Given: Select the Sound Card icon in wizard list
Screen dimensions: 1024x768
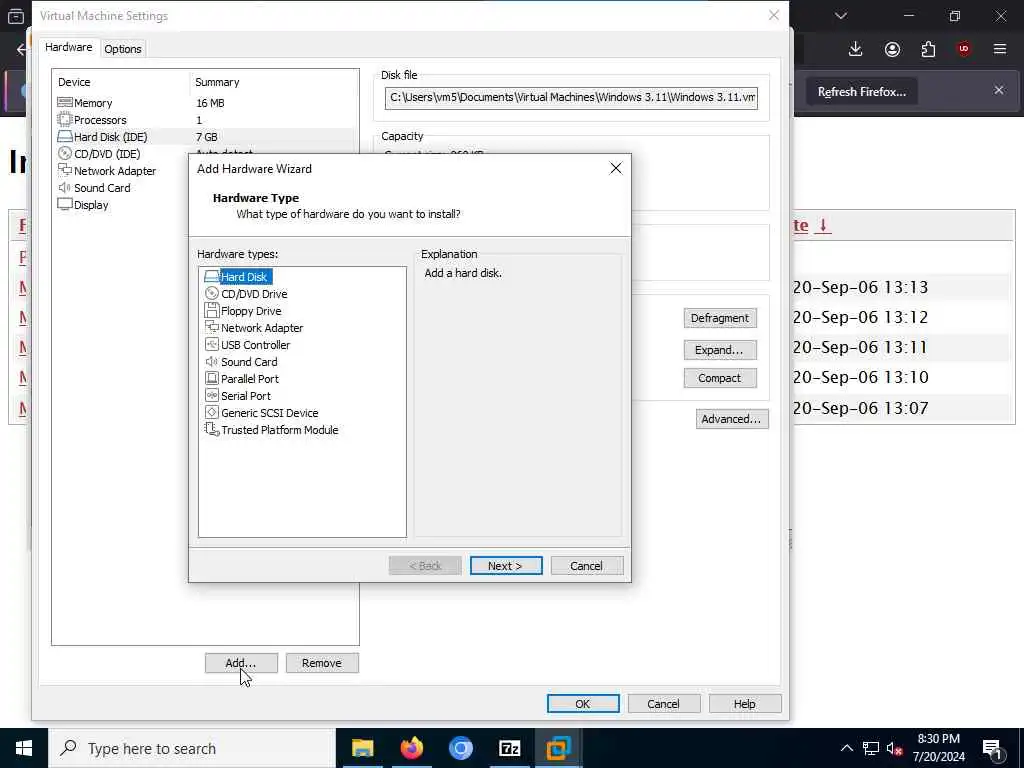Looking at the screenshot, I should [x=212, y=362].
